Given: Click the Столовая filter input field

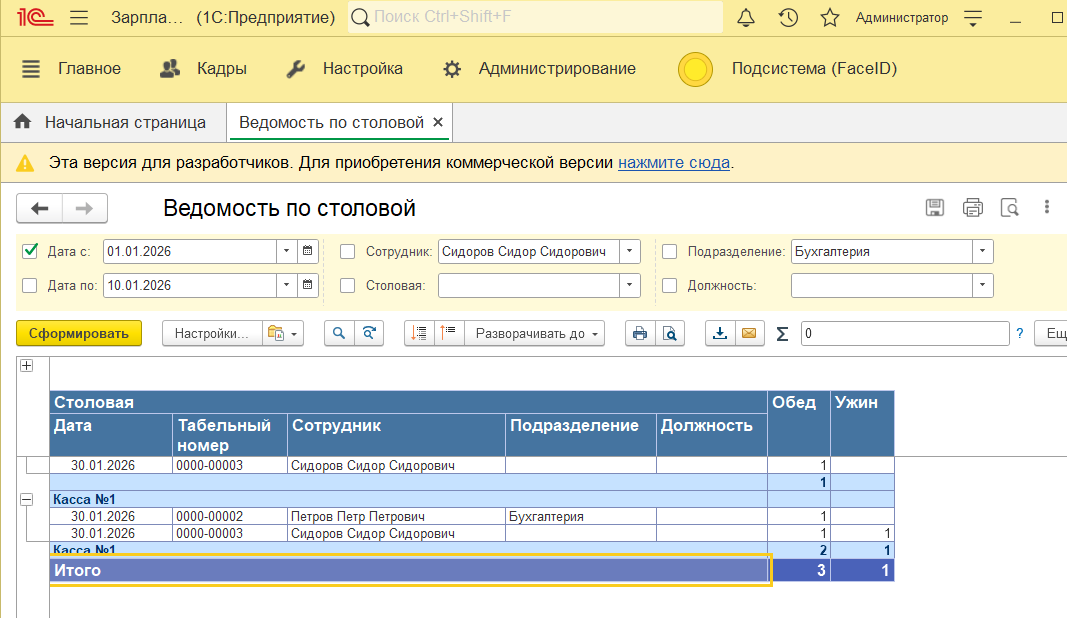Looking at the screenshot, I should (528, 286).
